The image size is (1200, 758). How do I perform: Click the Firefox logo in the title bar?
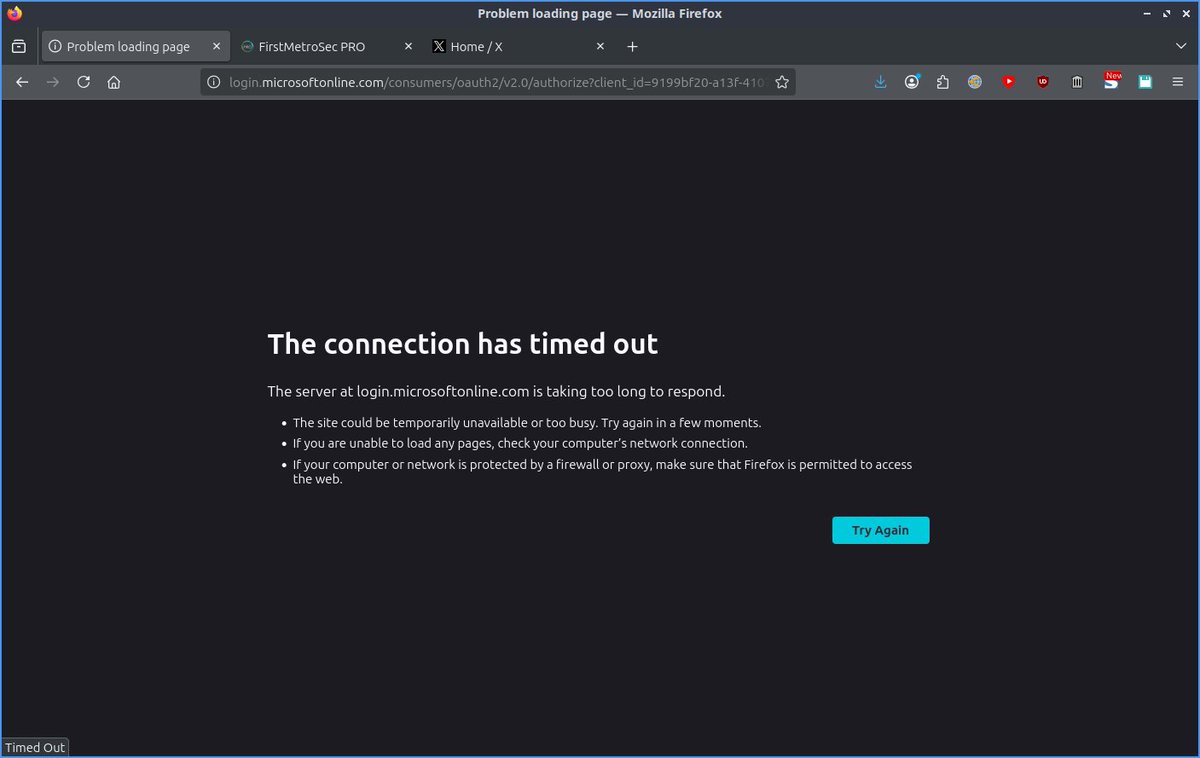(14, 14)
